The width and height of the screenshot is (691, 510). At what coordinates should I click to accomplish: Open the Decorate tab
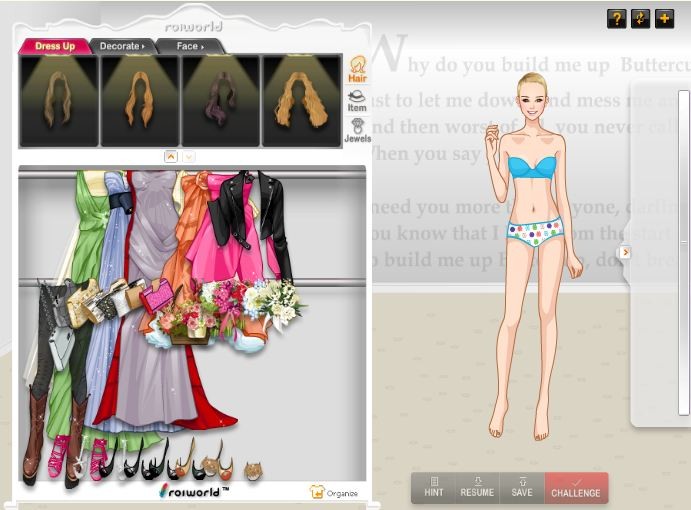pyautogui.click(x=124, y=46)
